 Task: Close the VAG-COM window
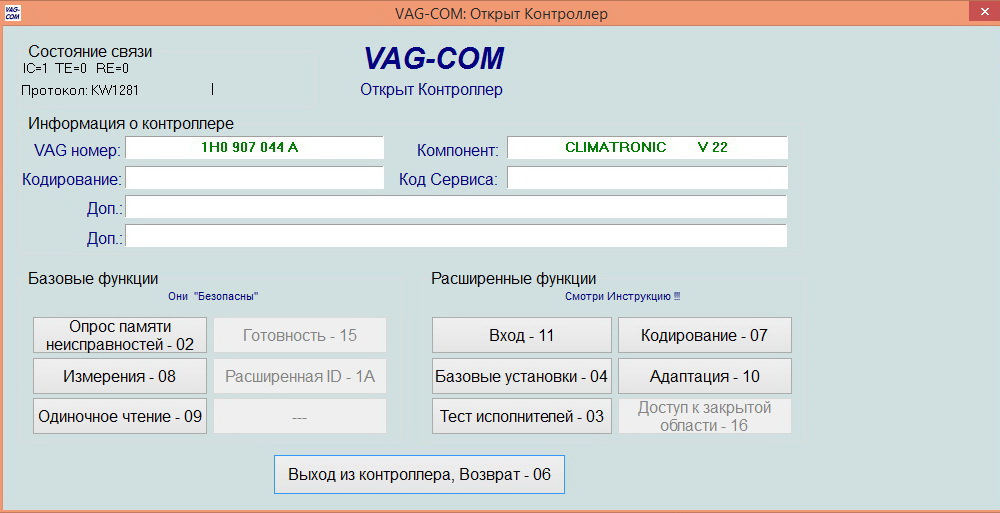coord(984,11)
